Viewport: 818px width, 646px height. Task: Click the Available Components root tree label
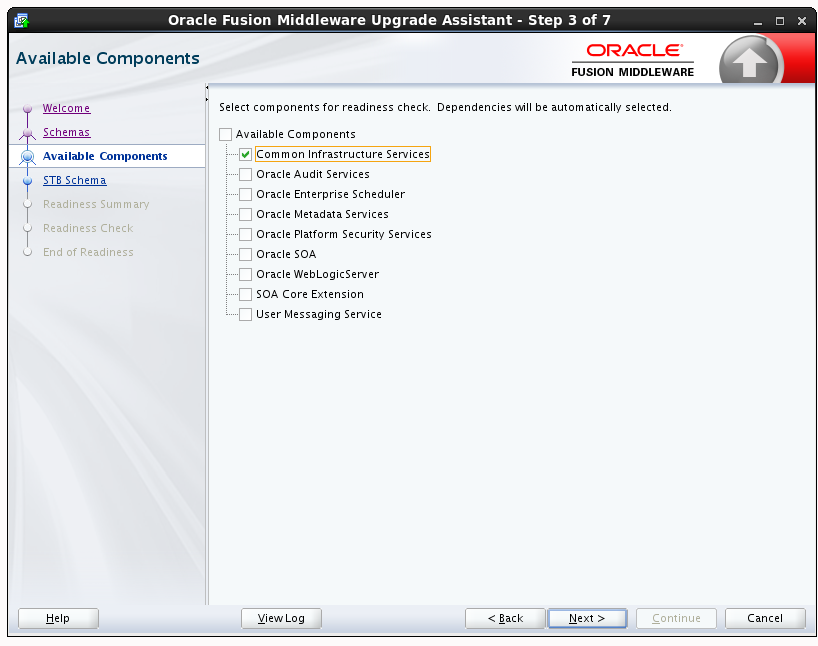[x=295, y=134]
